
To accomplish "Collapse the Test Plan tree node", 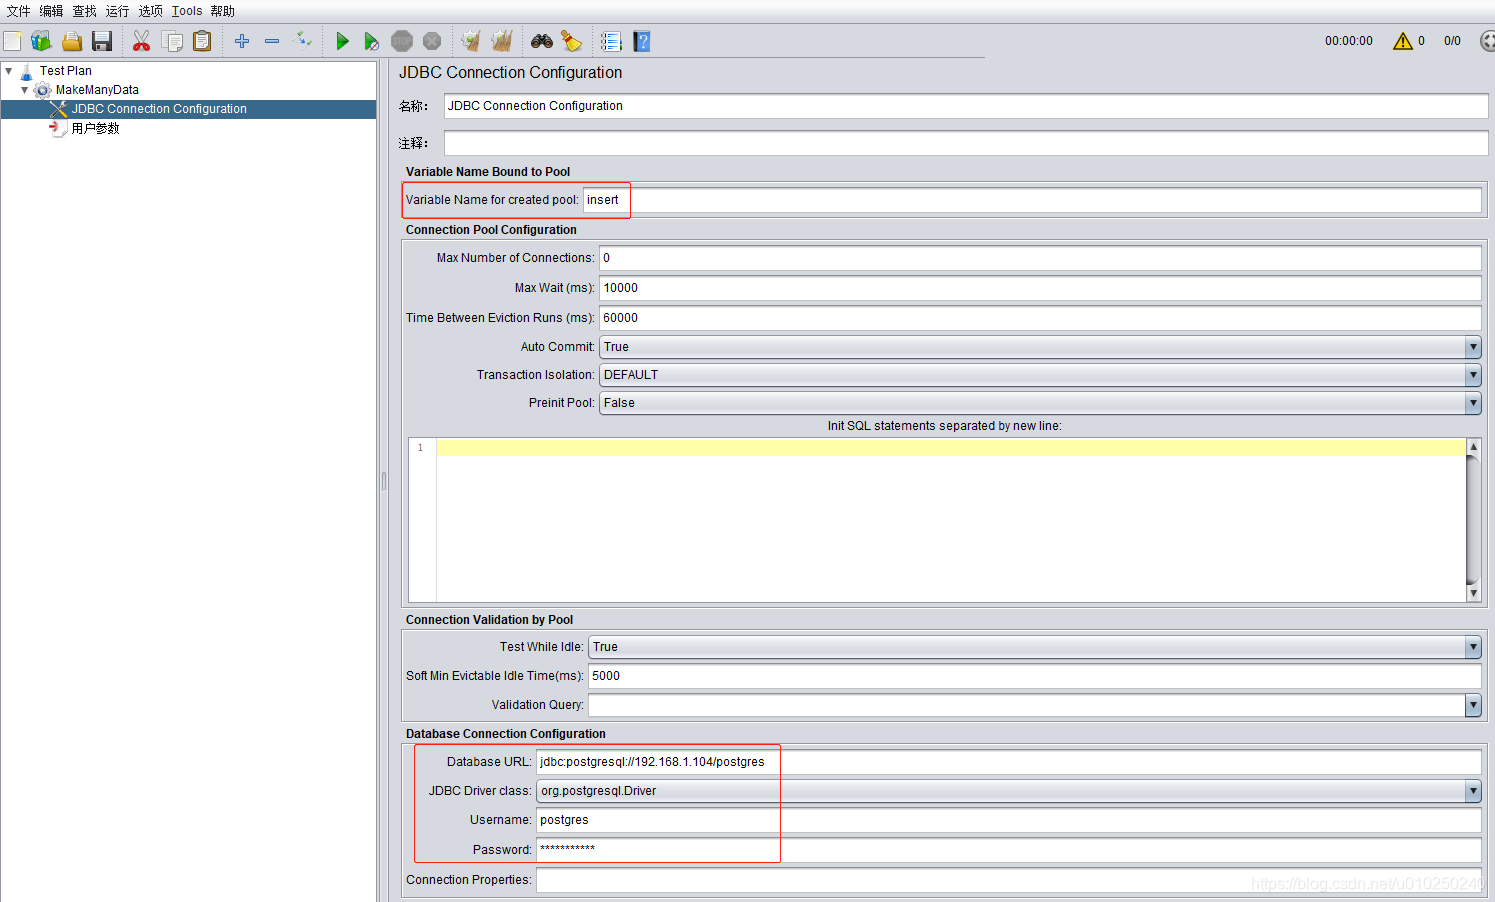I will (x=9, y=71).
